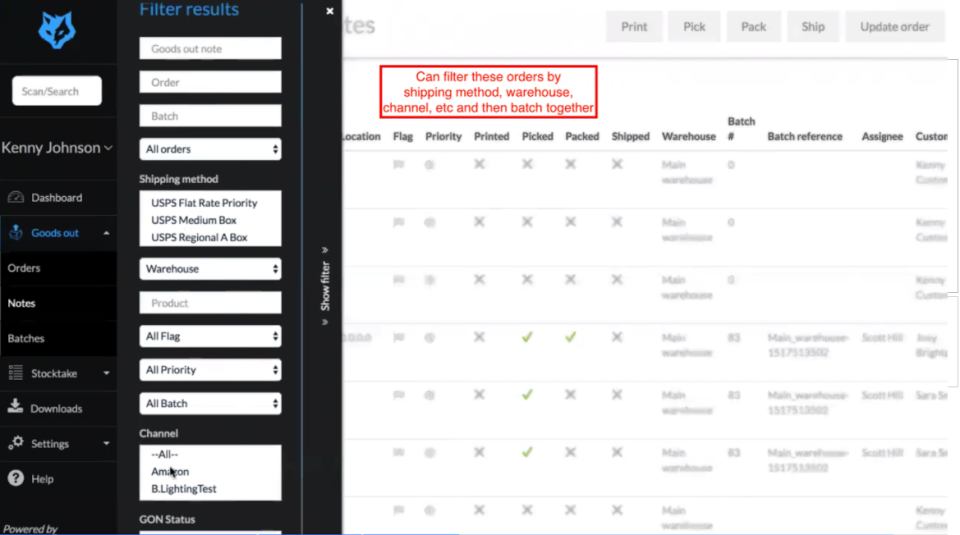Viewport: 960px width, 535px height.
Task: Open the Help menu item
Action: click(42, 479)
